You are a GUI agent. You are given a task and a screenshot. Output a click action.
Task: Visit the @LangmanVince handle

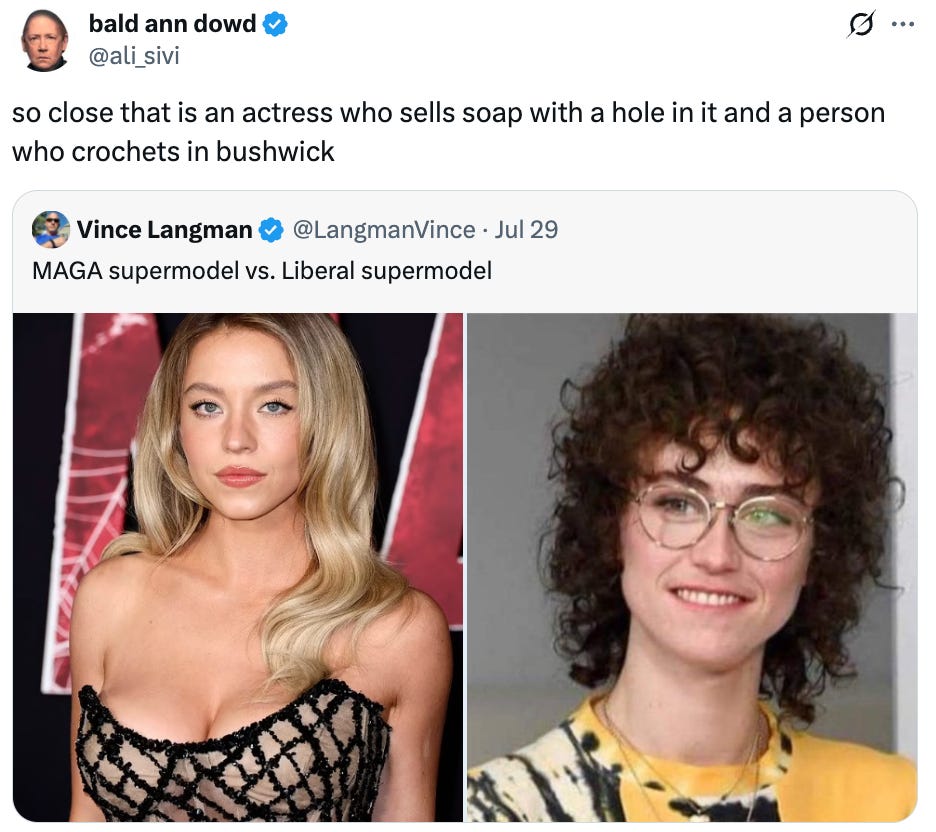[384, 230]
